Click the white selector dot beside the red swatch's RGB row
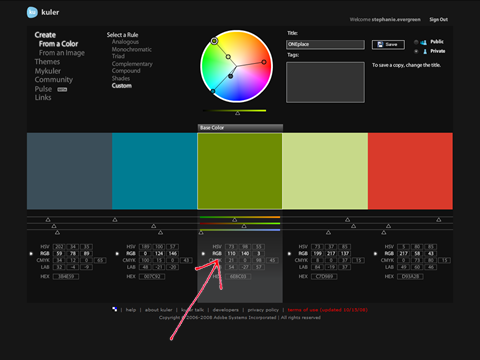This screenshot has width=480, height=360. click(375, 254)
